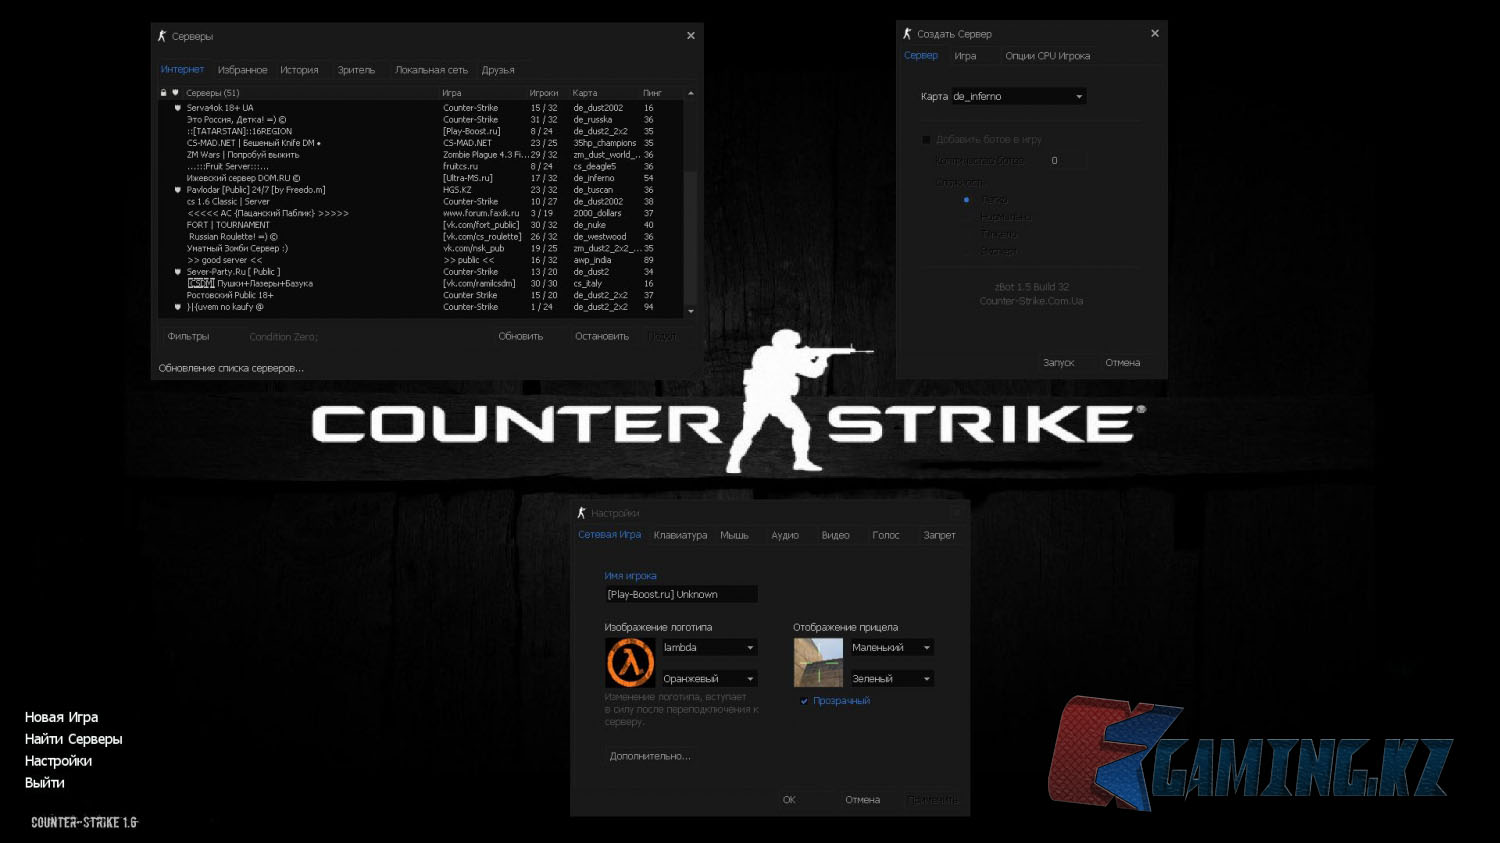This screenshot has width=1500, height=843.
Task: Open the Голос settings tab
Action: 885,536
